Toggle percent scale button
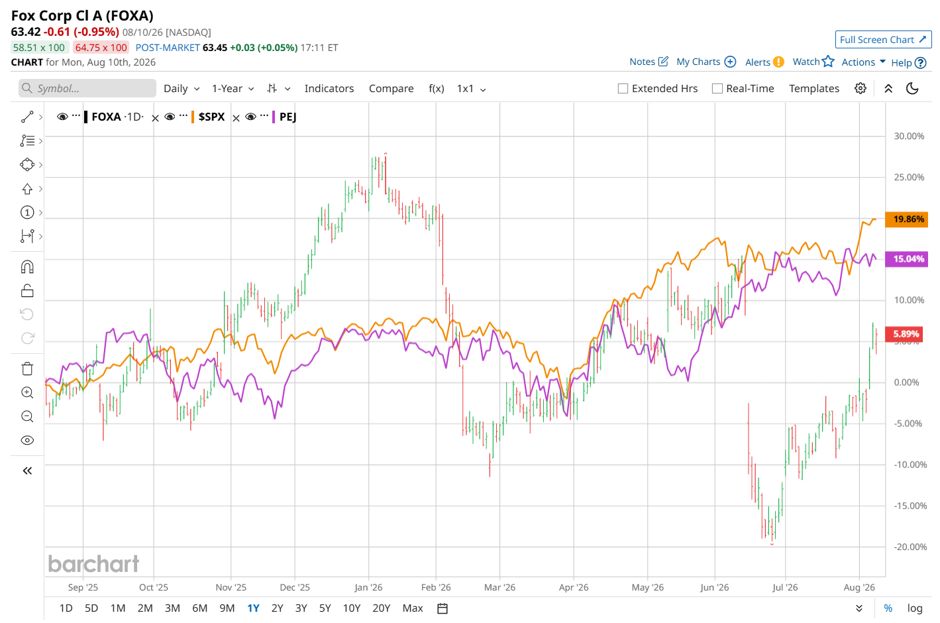The width and height of the screenshot is (940, 623). coord(888,608)
